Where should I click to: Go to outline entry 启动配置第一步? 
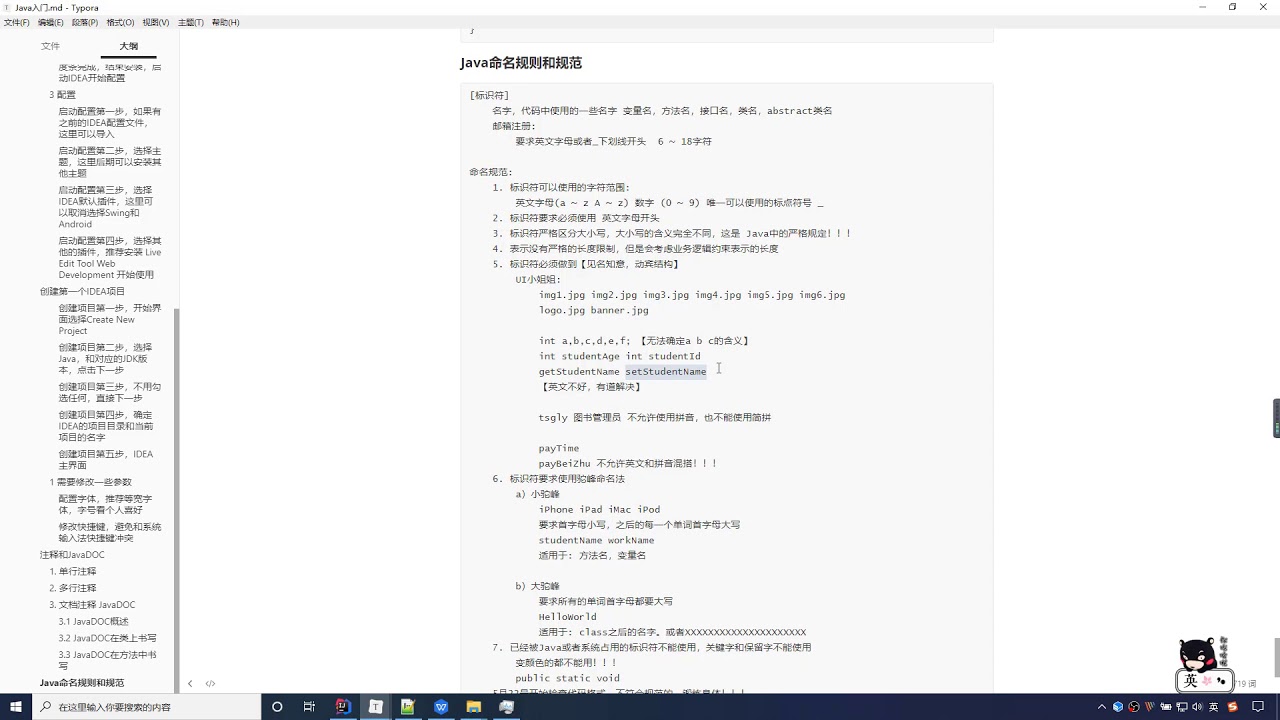coord(109,122)
